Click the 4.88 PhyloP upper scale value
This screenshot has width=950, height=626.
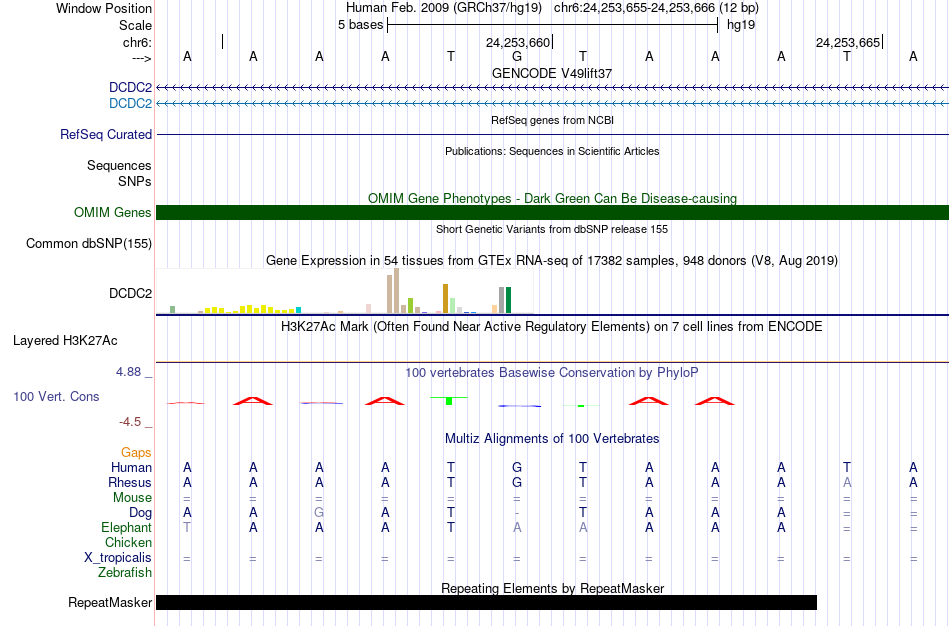pyautogui.click(x=128, y=372)
